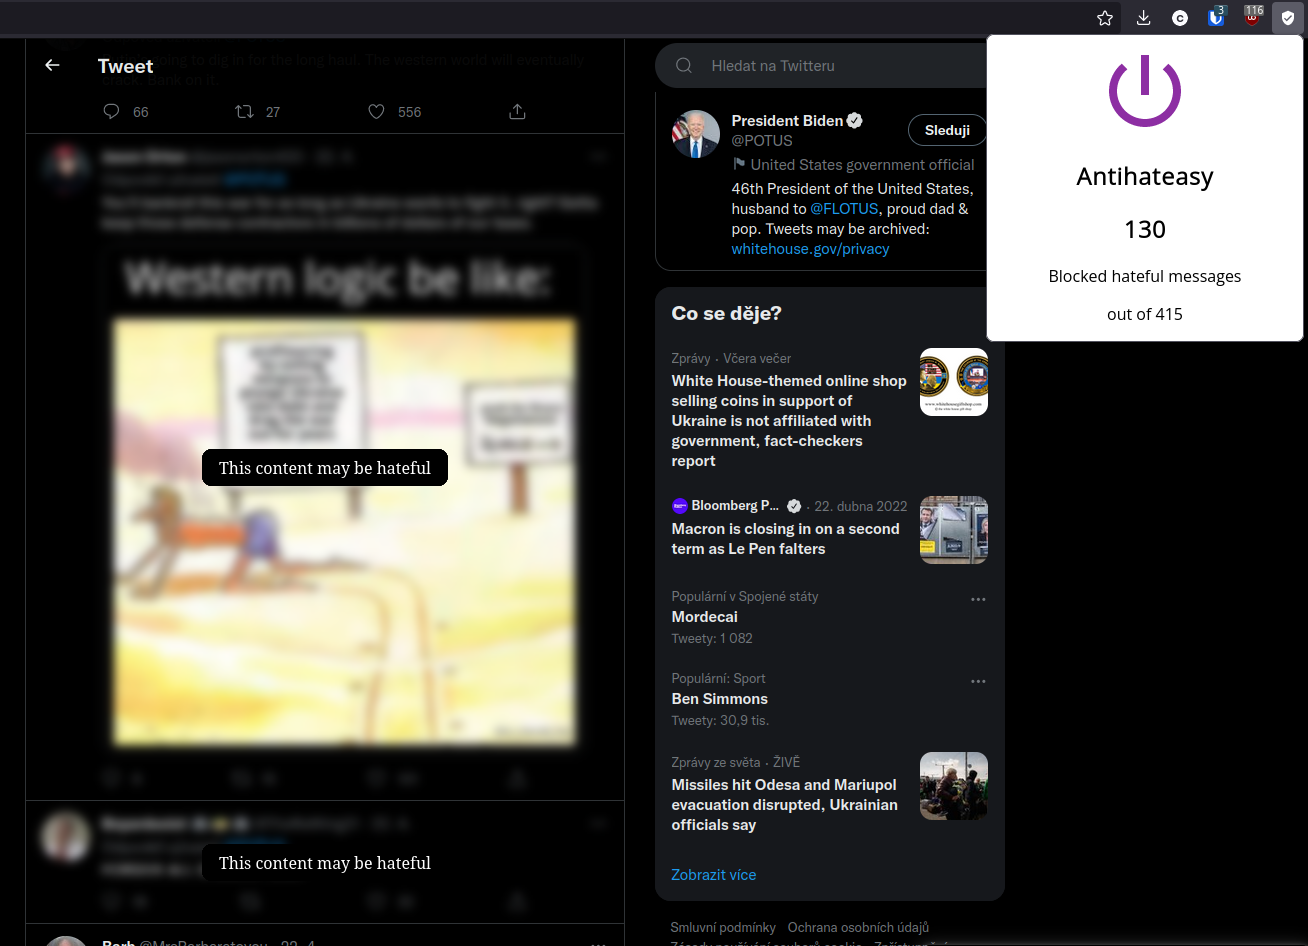This screenshot has height=946, width=1308.
Task: Open the President Biden profile name
Action: (x=787, y=121)
